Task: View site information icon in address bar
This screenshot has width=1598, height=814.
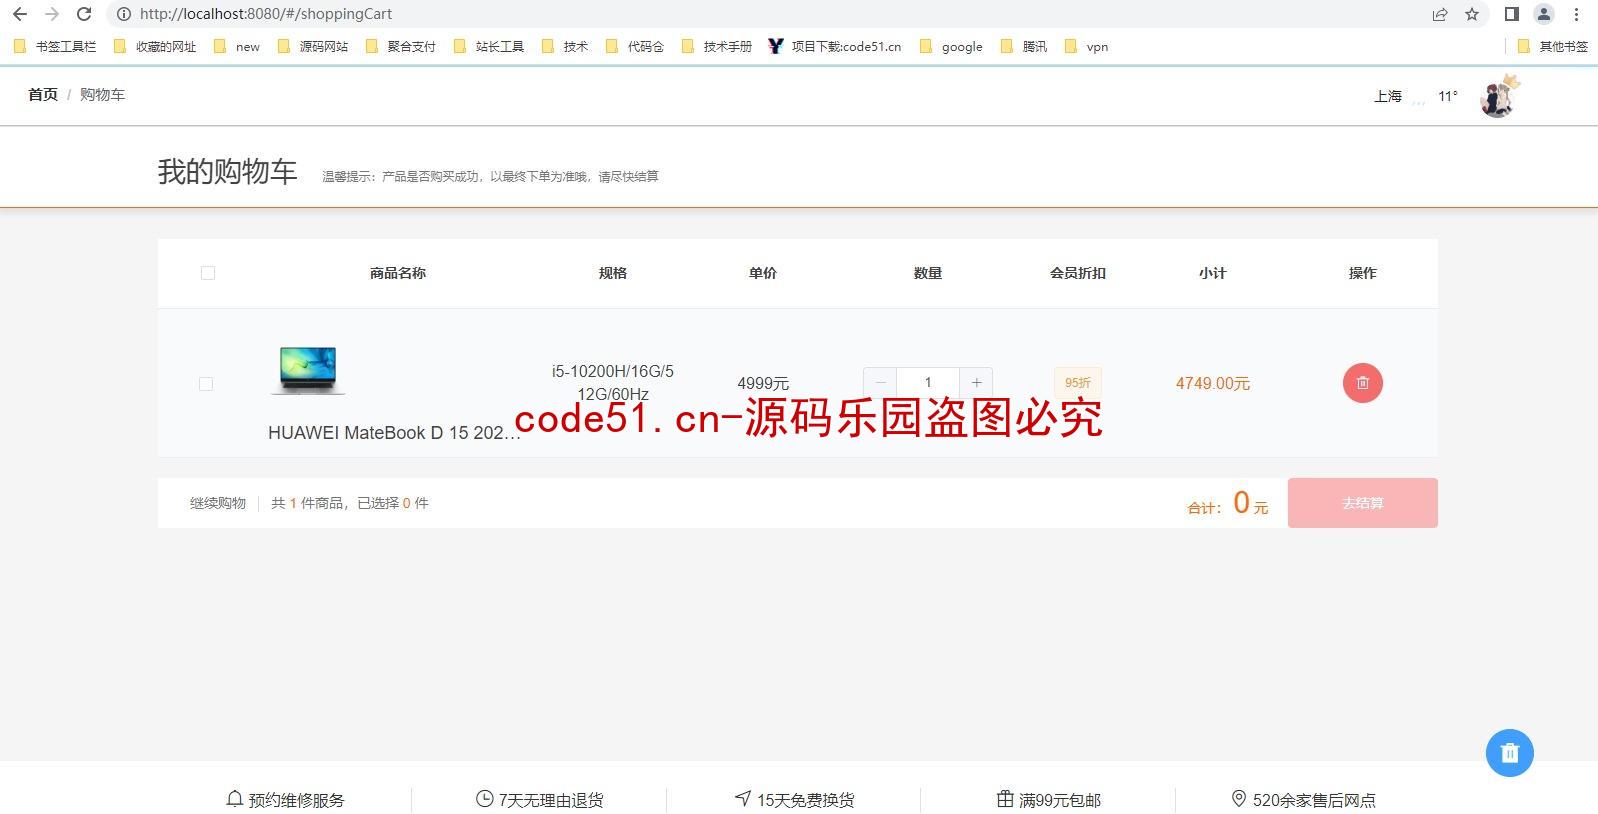Action: pos(124,14)
